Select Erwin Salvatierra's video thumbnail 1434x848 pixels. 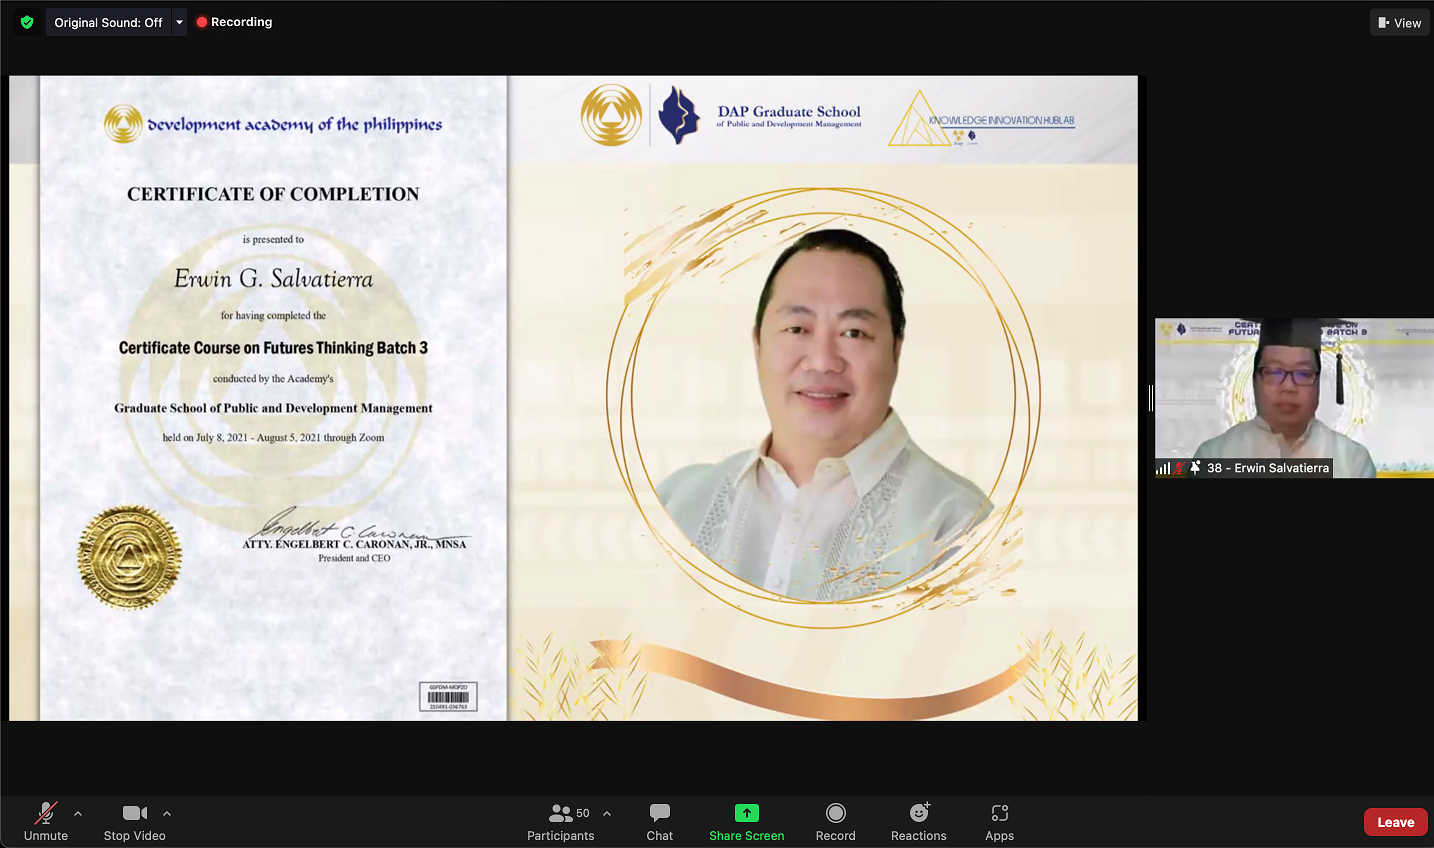pos(1294,398)
